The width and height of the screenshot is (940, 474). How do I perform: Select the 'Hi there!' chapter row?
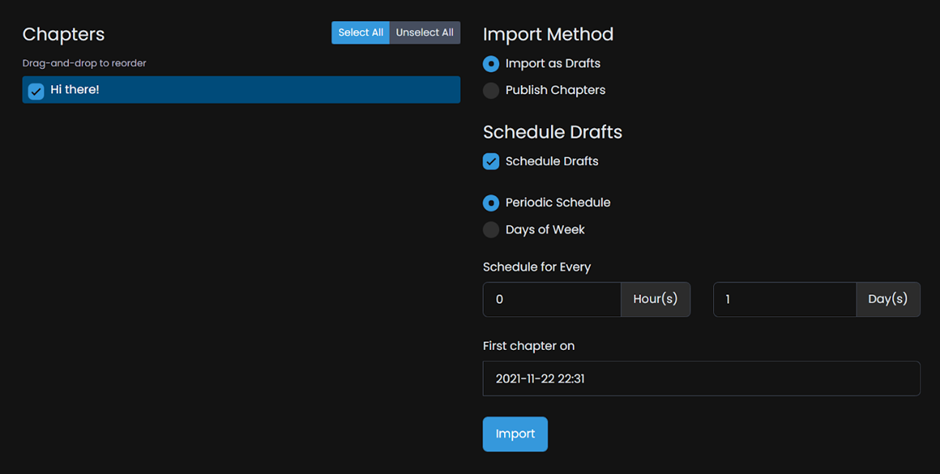pyautogui.click(x=241, y=90)
